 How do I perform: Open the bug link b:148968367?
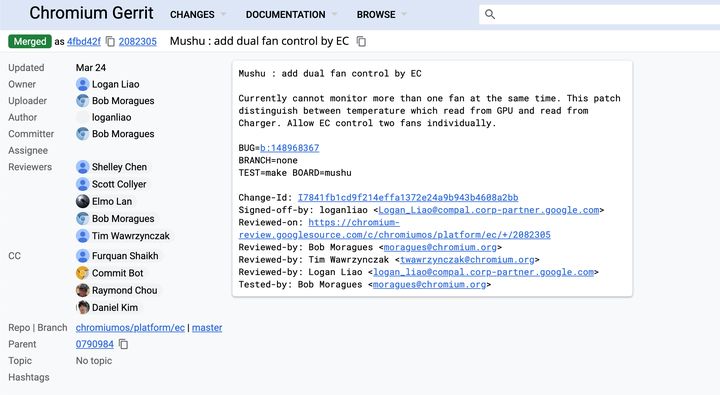click(x=290, y=148)
